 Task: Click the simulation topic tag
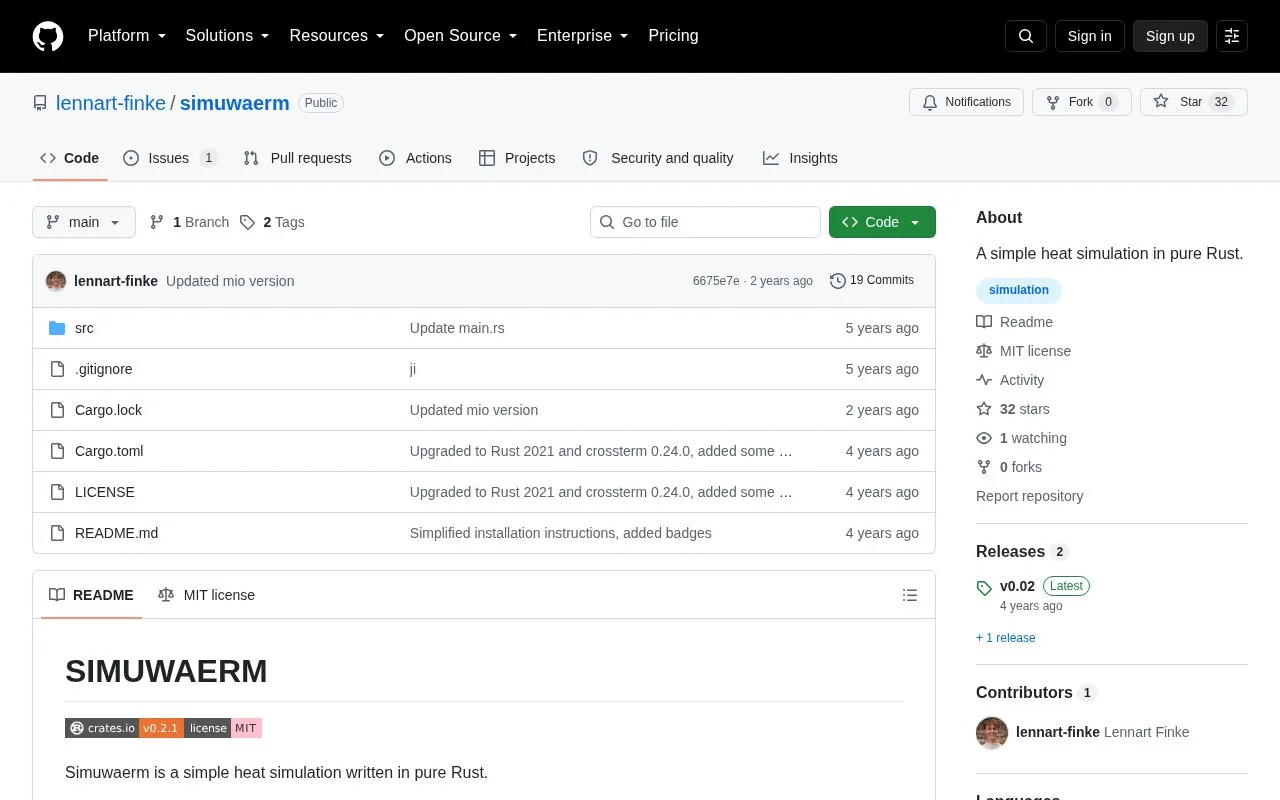pyautogui.click(x=1019, y=290)
